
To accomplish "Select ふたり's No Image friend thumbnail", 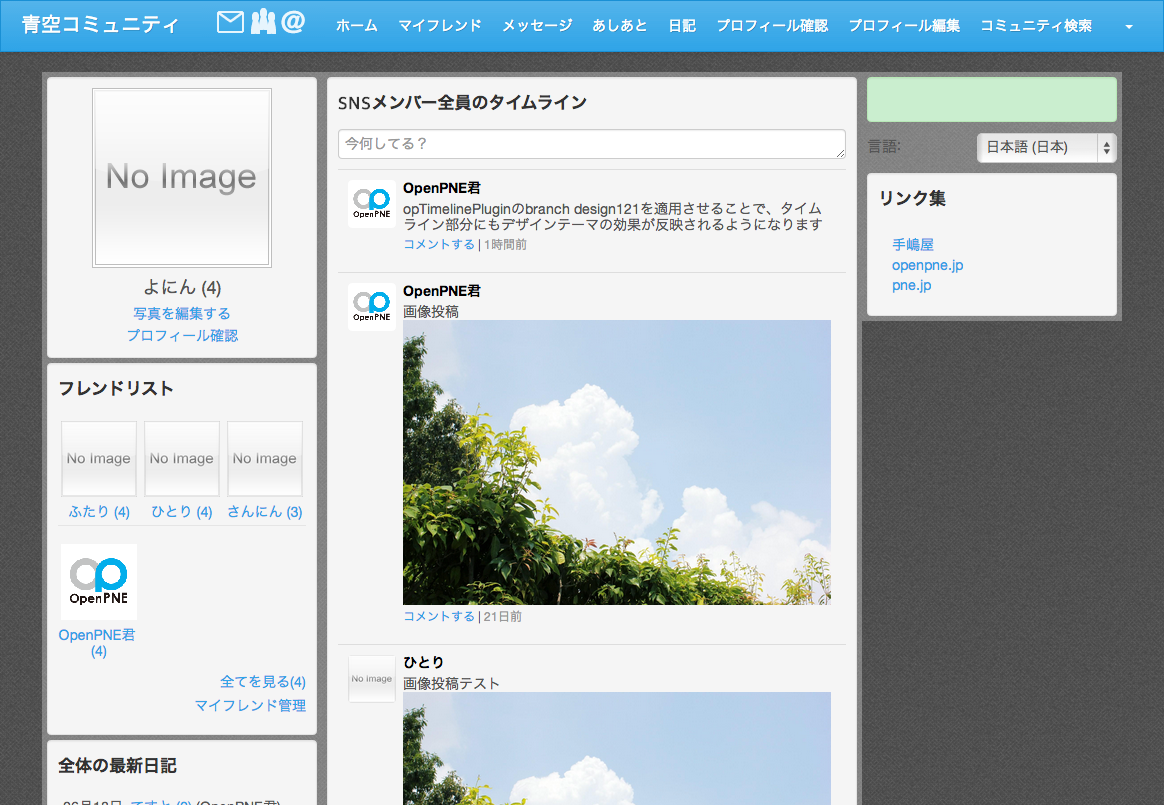I will tap(99, 459).
